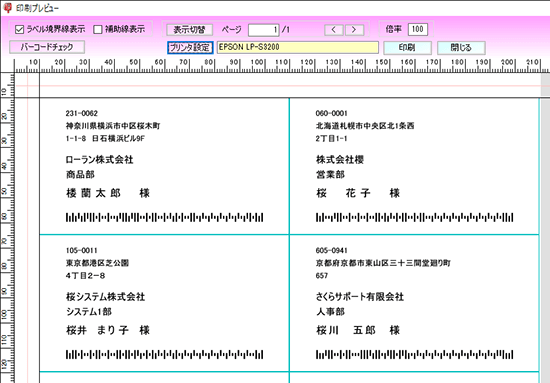Click address line 657
The image size is (550, 383).
322,276
